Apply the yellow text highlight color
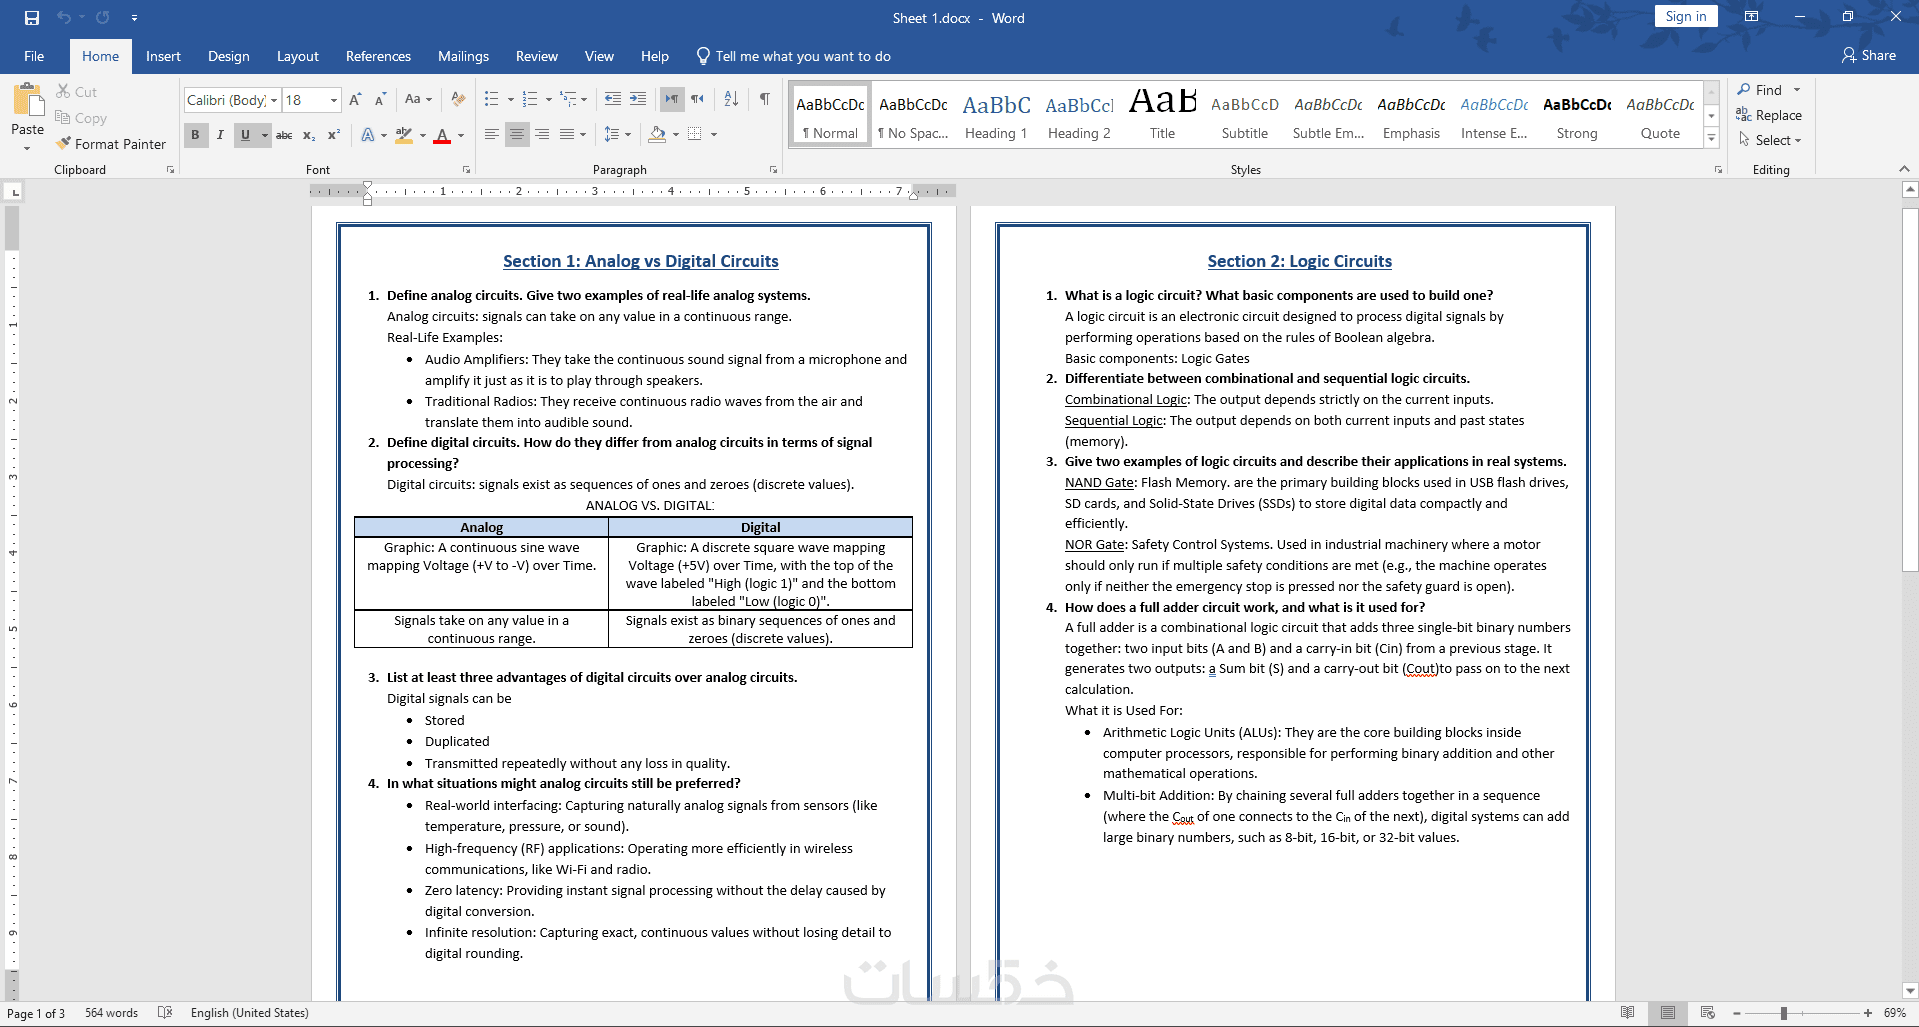 point(404,135)
